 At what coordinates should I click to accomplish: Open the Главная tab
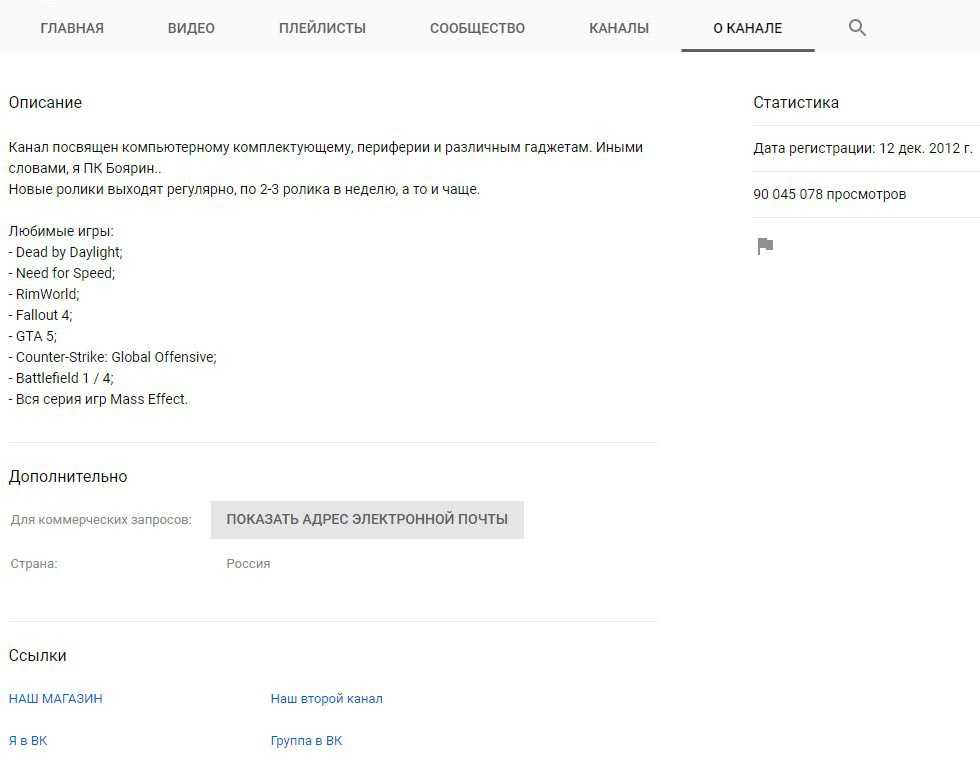point(72,28)
